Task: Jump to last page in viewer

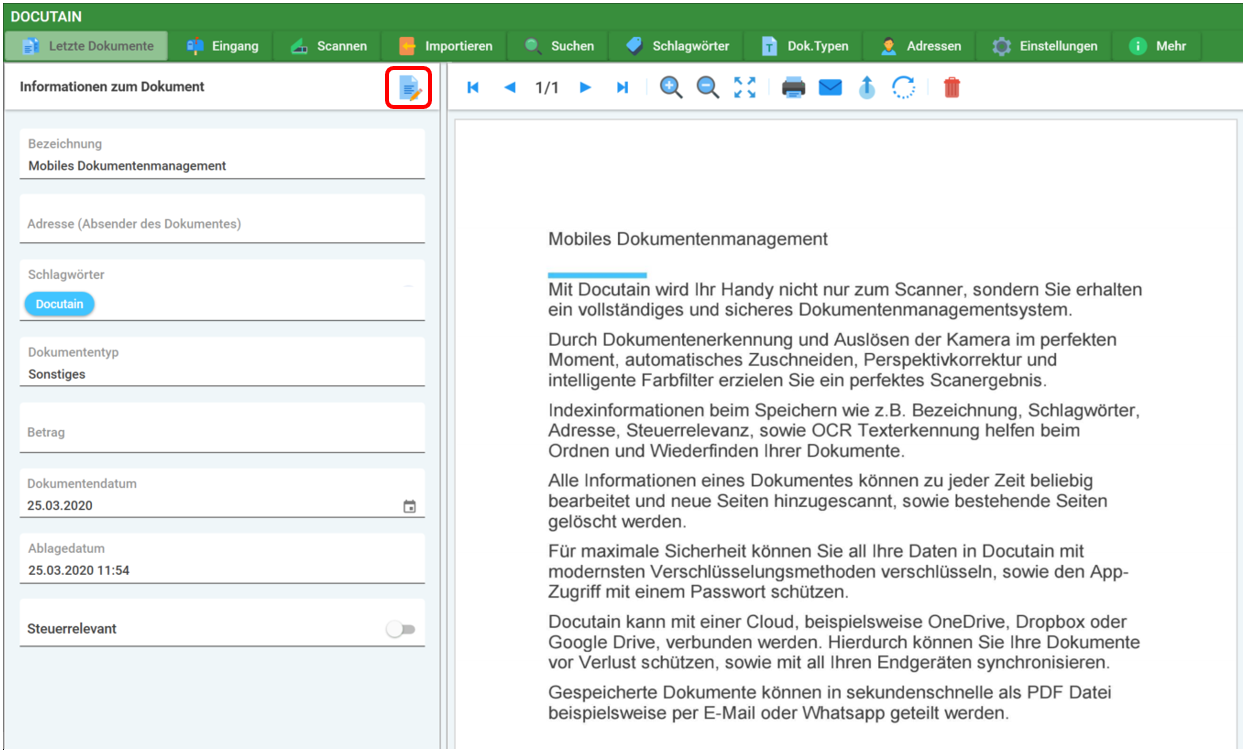Action: tap(622, 88)
